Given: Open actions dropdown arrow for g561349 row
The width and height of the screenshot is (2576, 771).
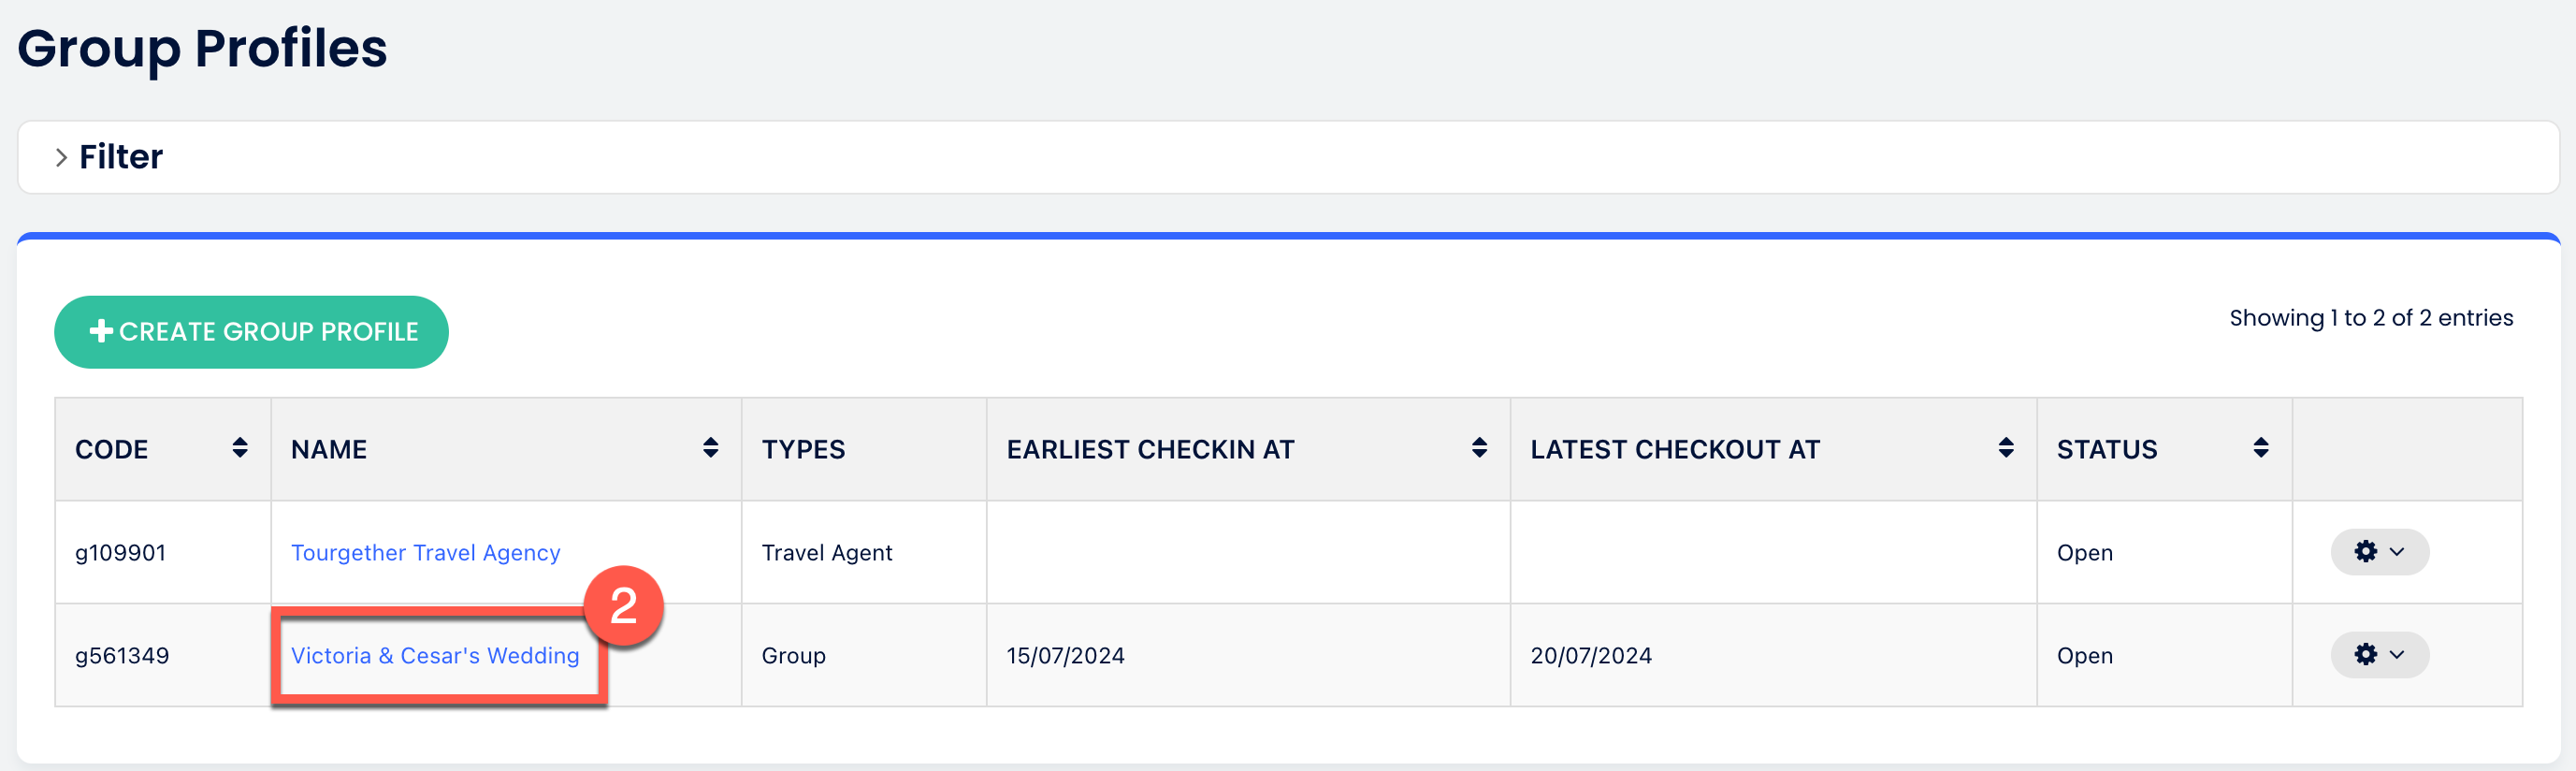Looking at the screenshot, I should point(2397,655).
